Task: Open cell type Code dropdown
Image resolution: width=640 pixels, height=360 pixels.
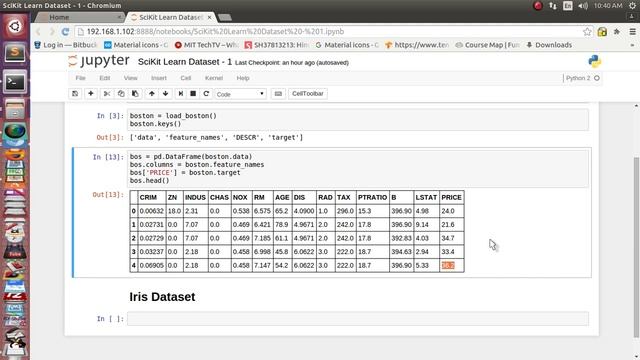Action: pos(240,94)
